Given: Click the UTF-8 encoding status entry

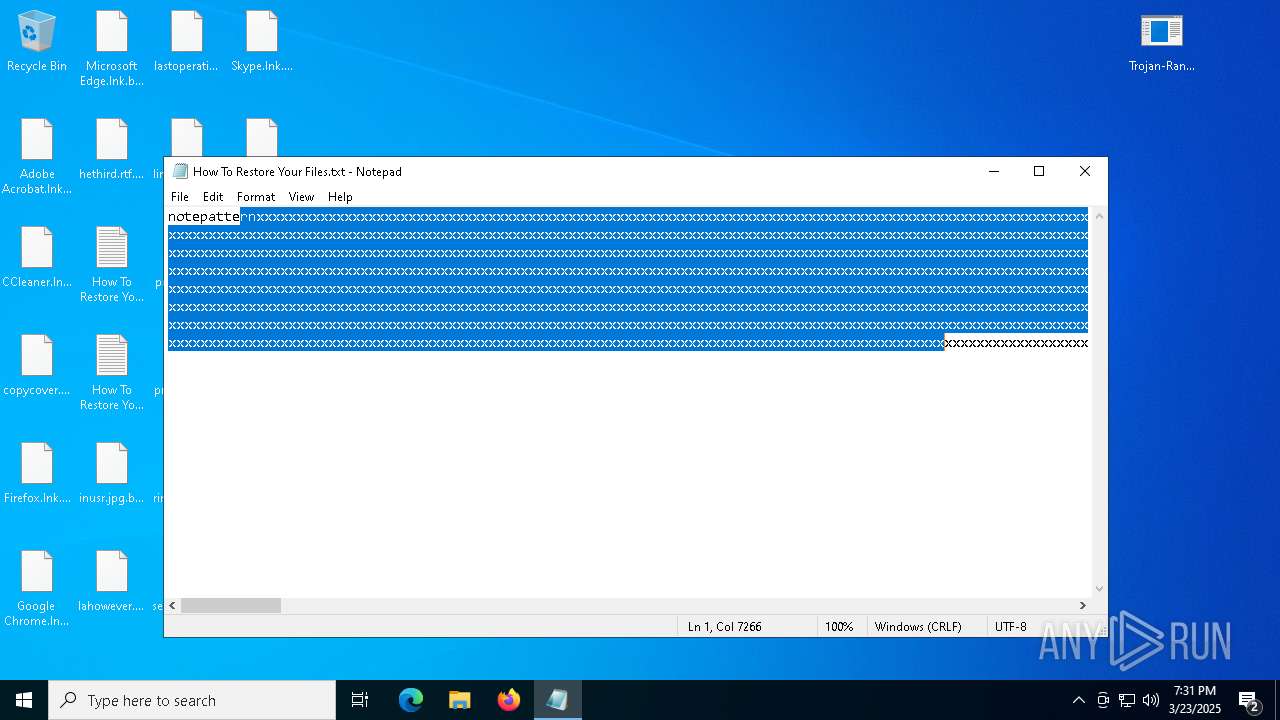Looking at the screenshot, I should [1011, 627].
